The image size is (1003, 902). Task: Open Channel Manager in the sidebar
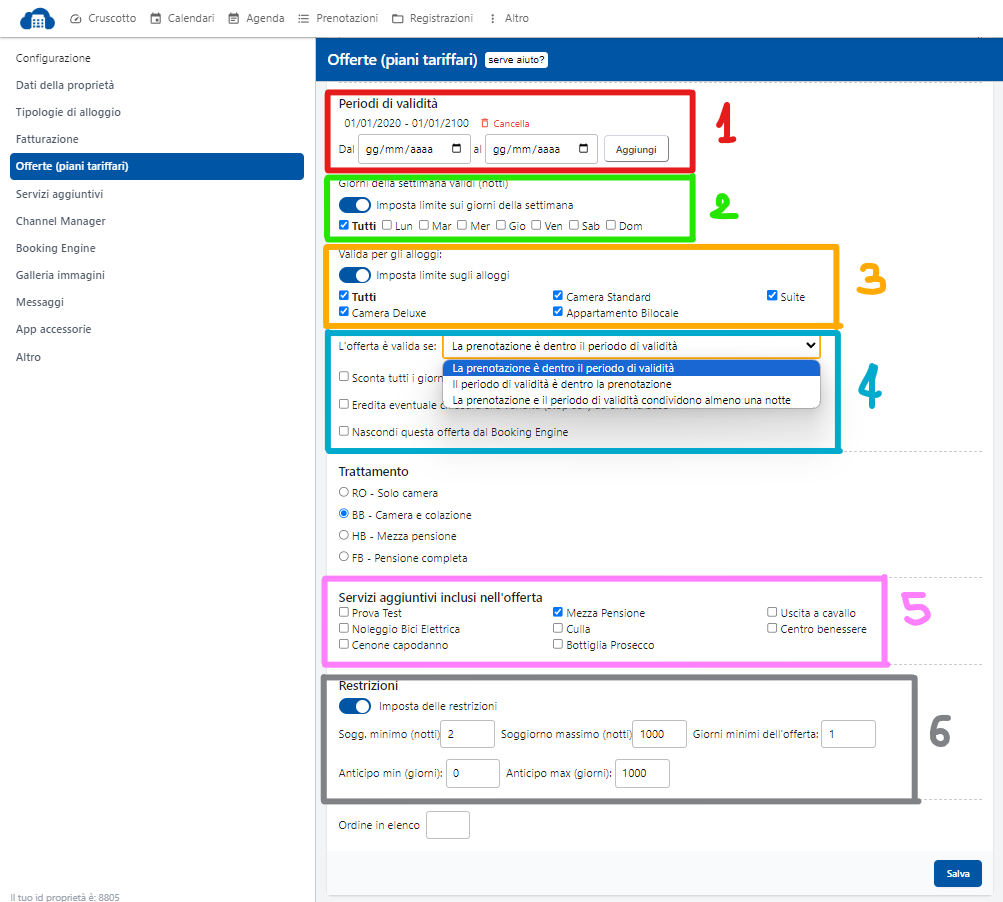coord(60,221)
